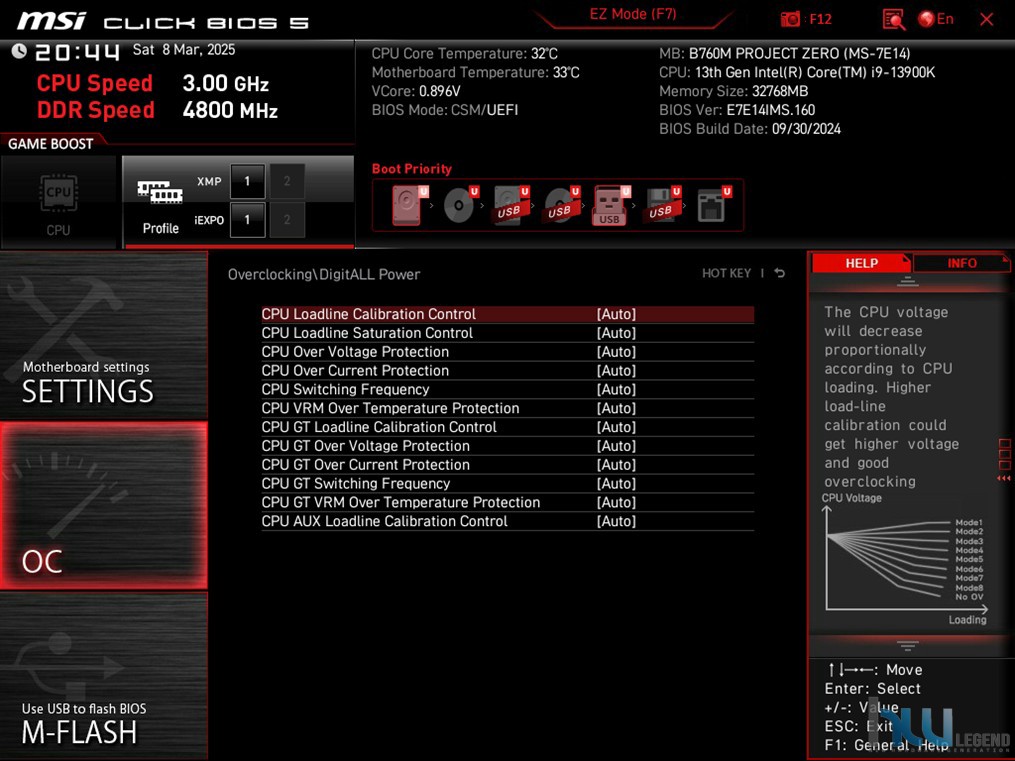The image size is (1015, 761).
Task: Change language with the En globe icon
Action: [x=935, y=19]
